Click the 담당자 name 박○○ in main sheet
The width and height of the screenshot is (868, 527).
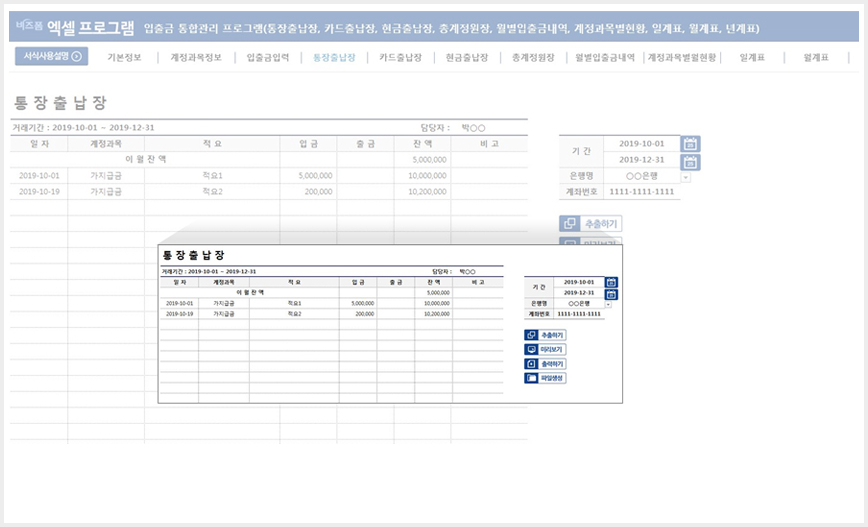(x=473, y=128)
